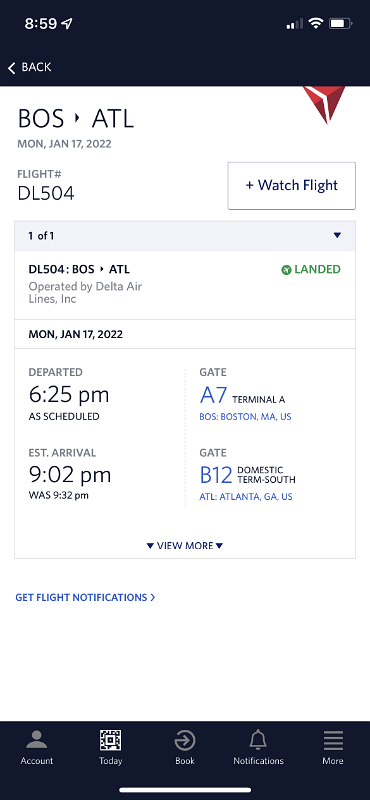This screenshot has height=800, width=370.
Task: Select the Notifications tab label
Action: 258,761
